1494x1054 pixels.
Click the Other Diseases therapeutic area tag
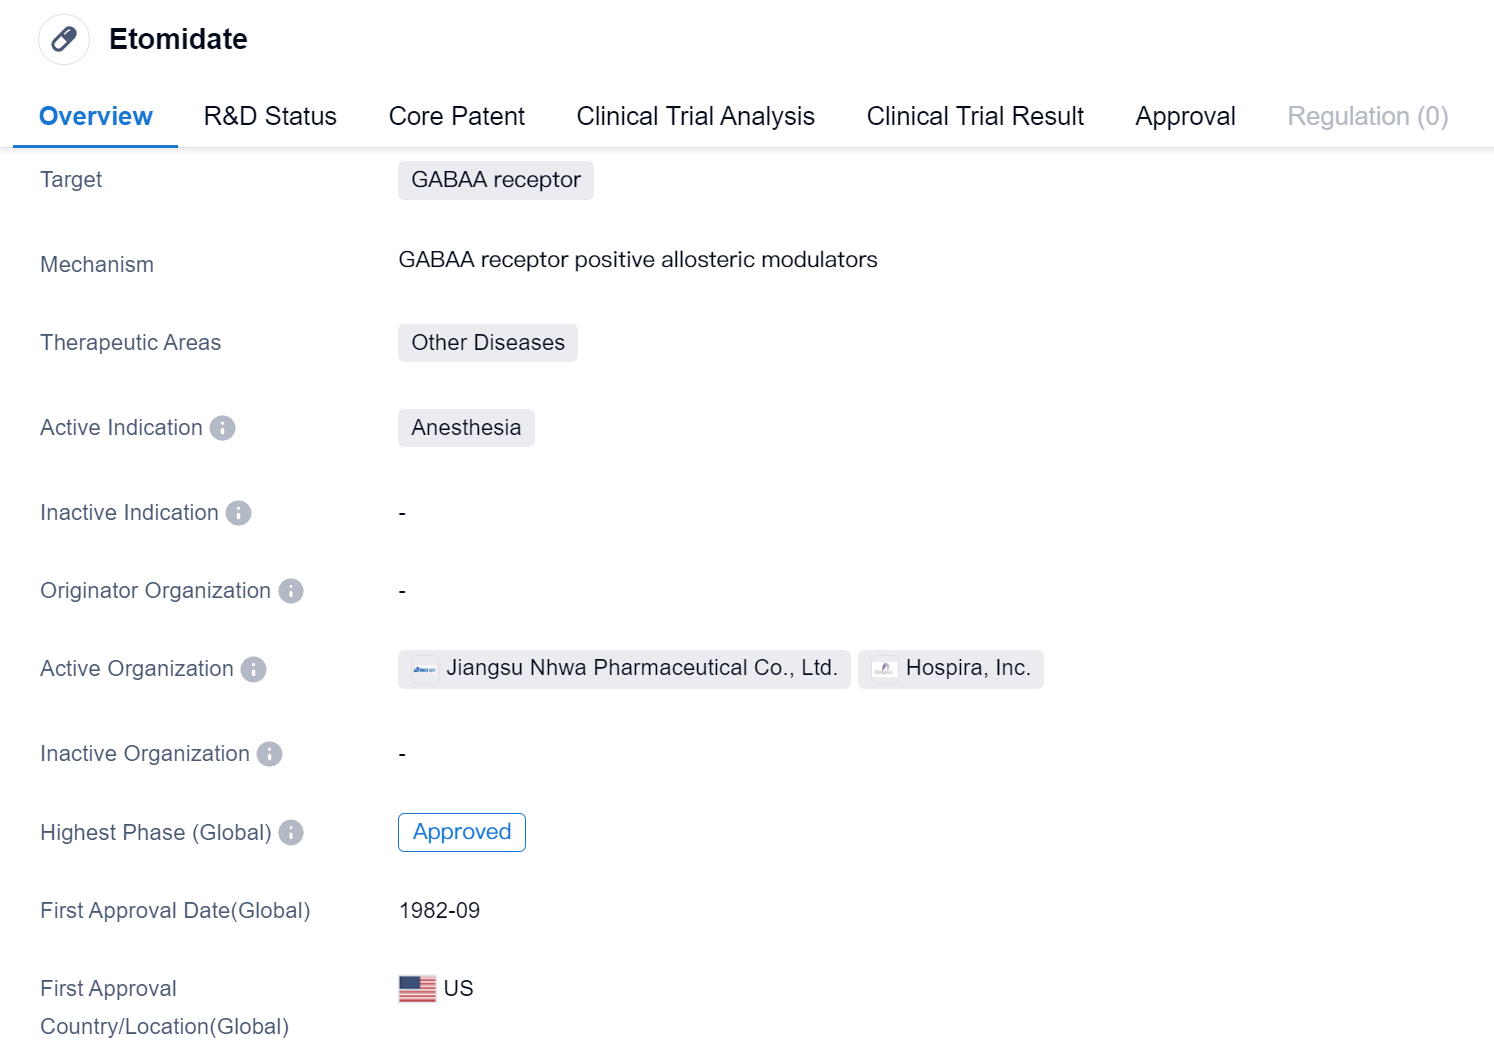(488, 343)
